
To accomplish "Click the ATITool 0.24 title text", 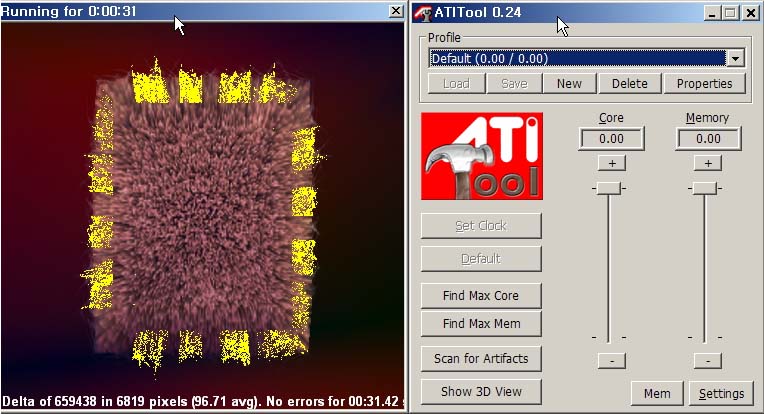I will pos(478,13).
